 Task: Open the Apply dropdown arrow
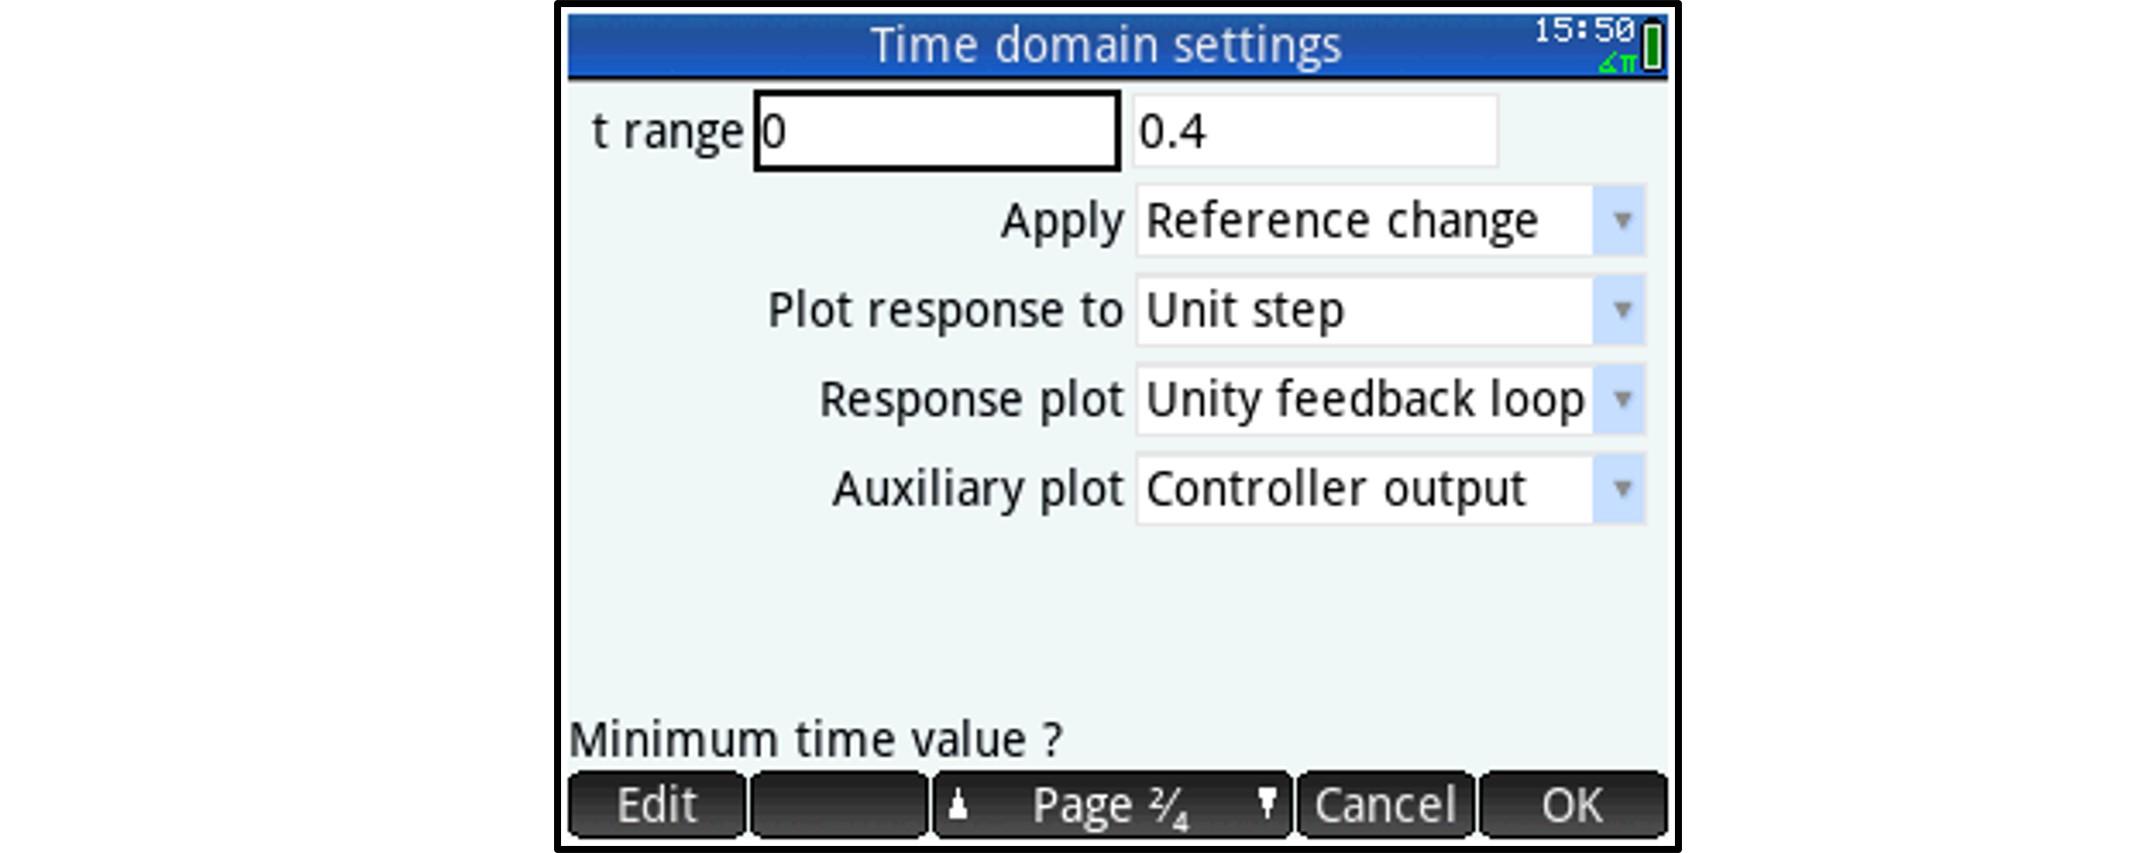[1621, 221]
